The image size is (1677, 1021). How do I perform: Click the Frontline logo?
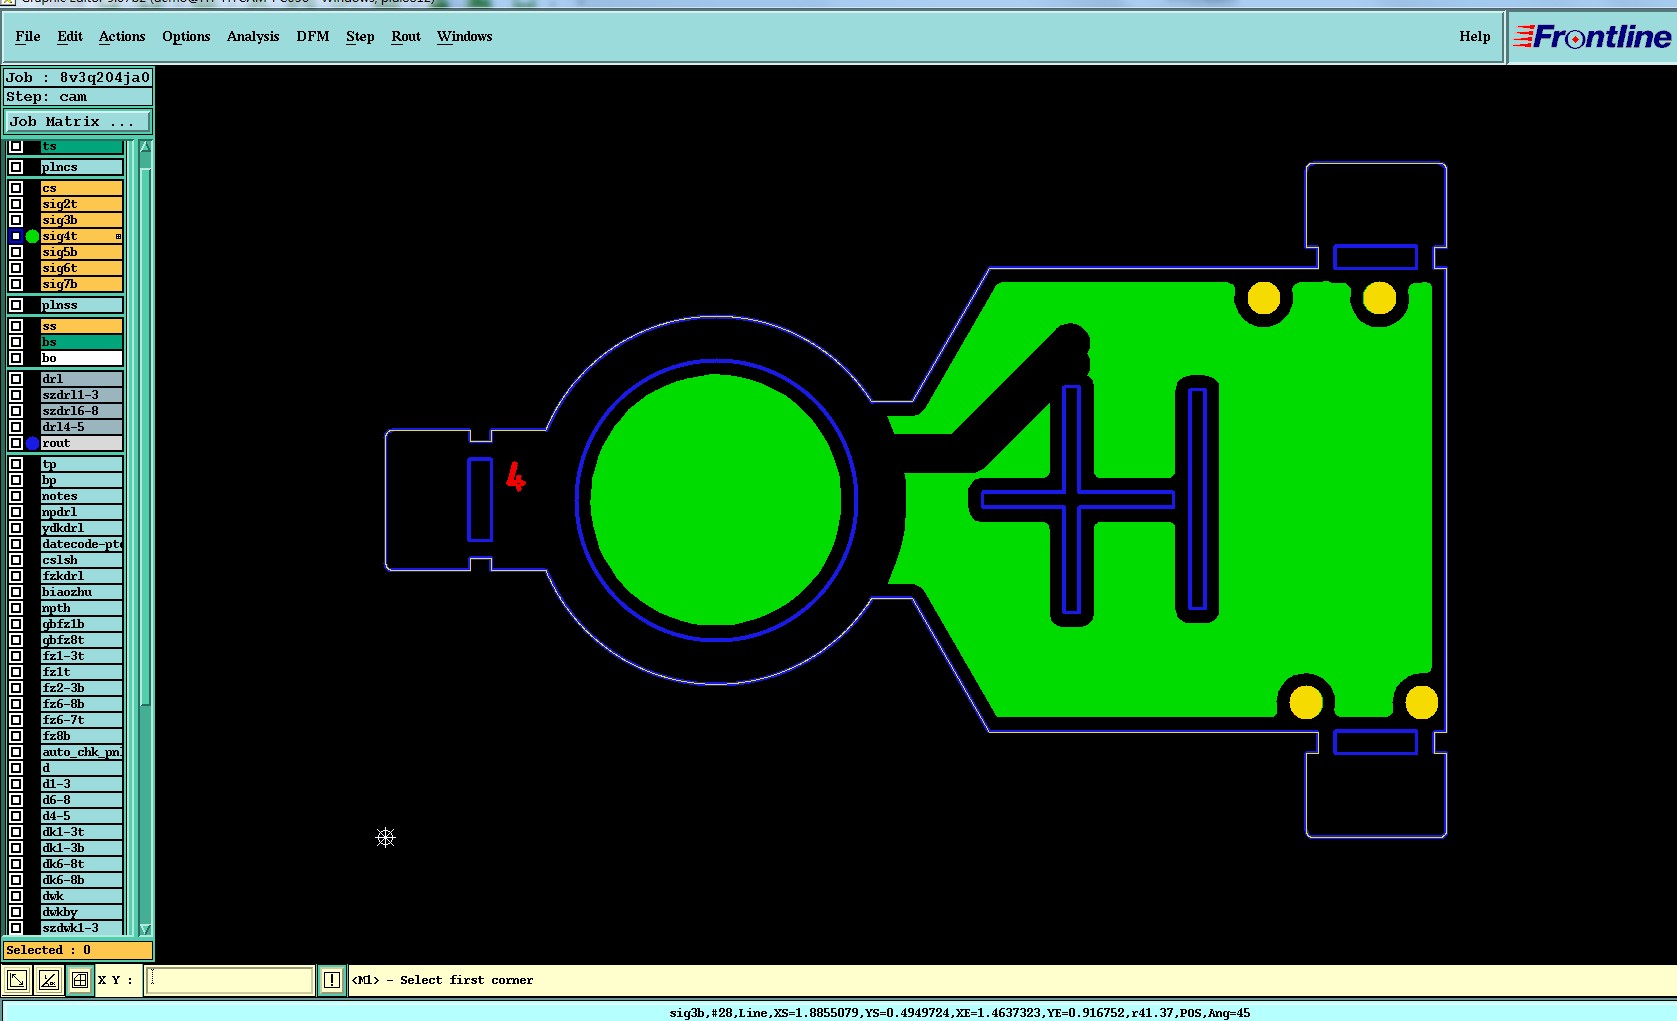[x=1592, y=37]
